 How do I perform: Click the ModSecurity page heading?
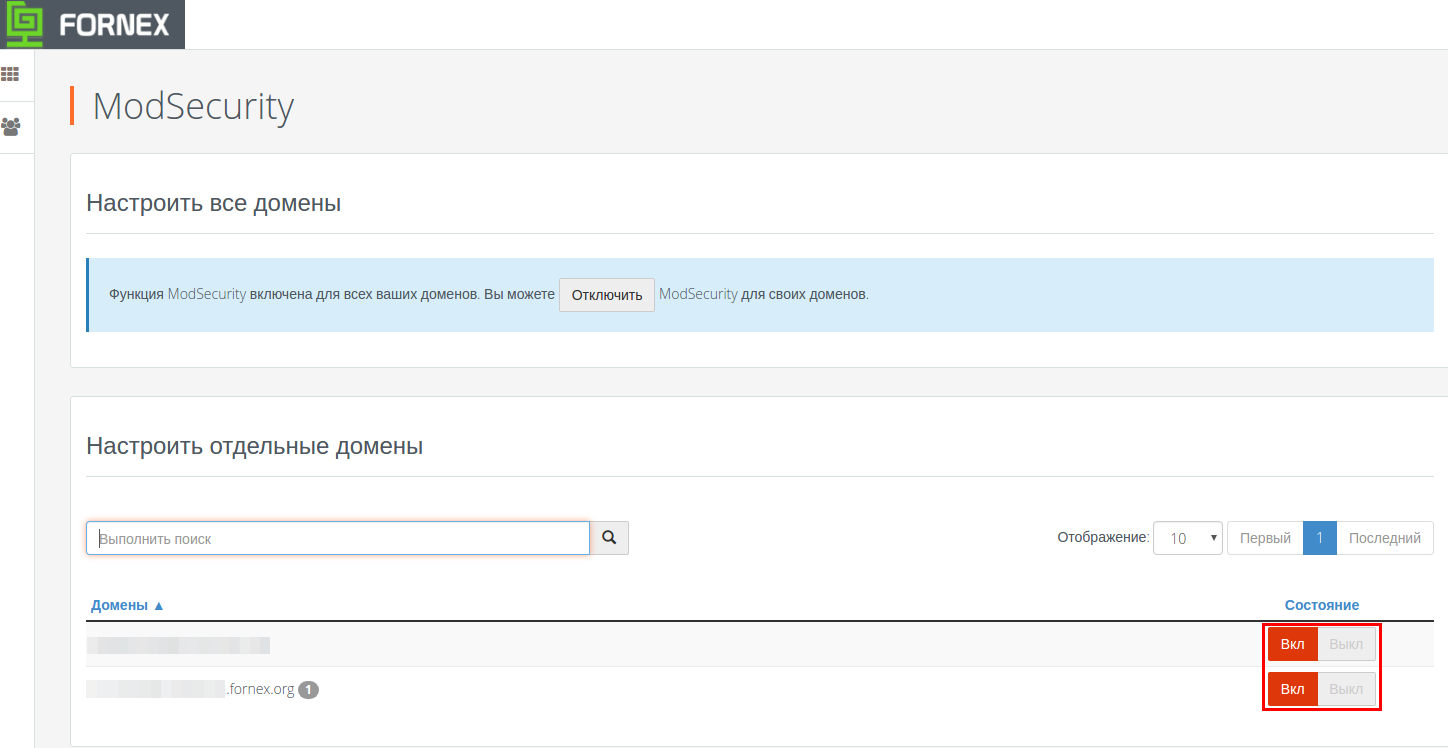[x=193, y=106]
